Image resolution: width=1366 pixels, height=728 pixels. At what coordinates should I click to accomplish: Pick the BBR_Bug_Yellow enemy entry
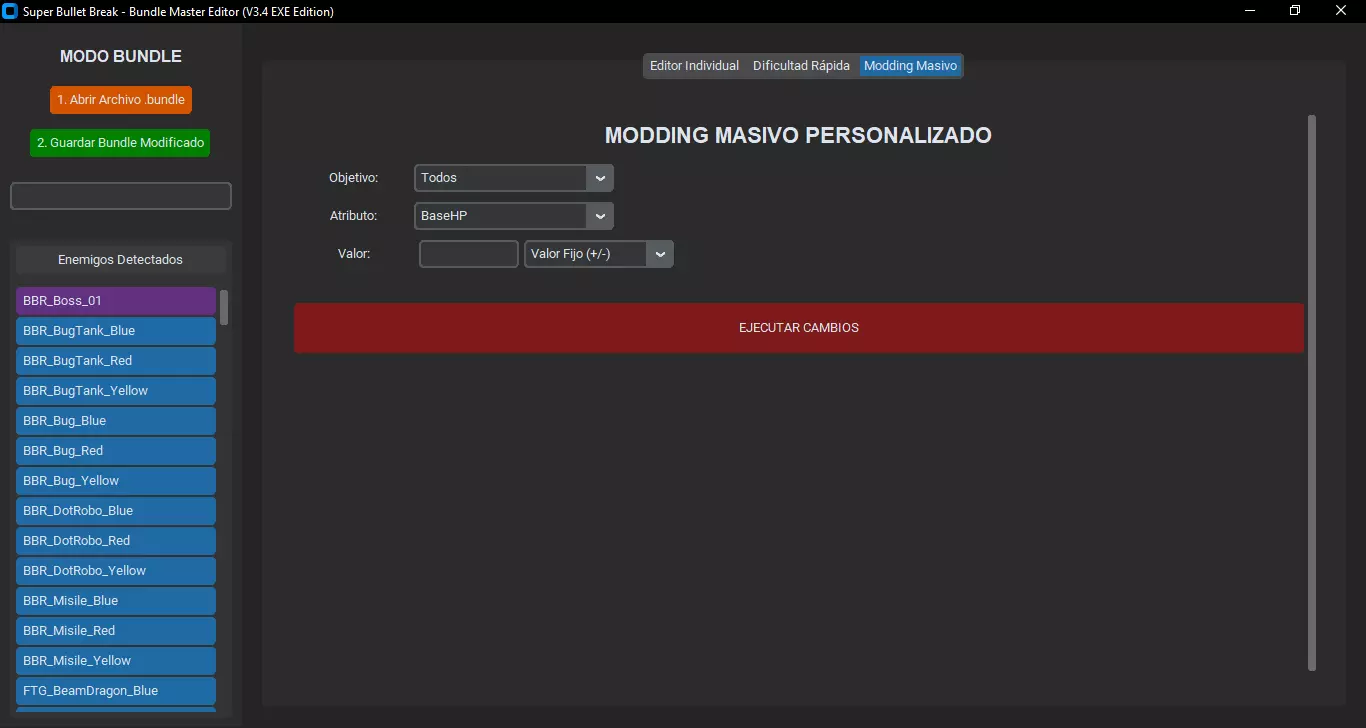[x=116, y=481]
